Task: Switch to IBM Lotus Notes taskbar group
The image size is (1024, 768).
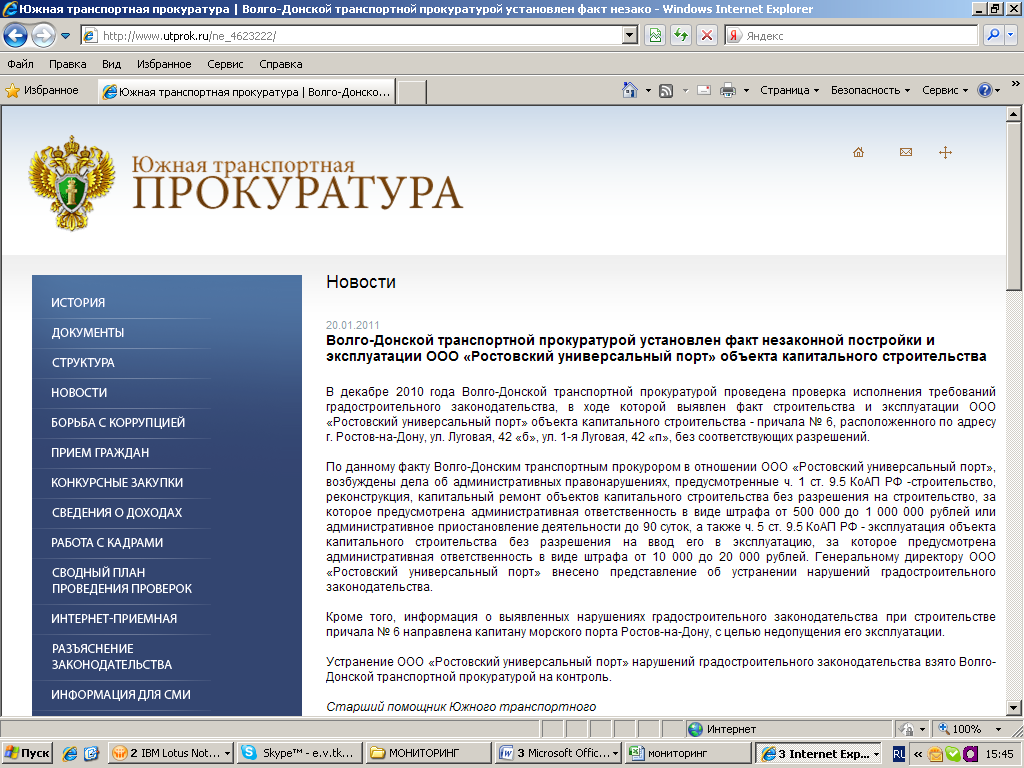Action: click(x=171, y=753)
